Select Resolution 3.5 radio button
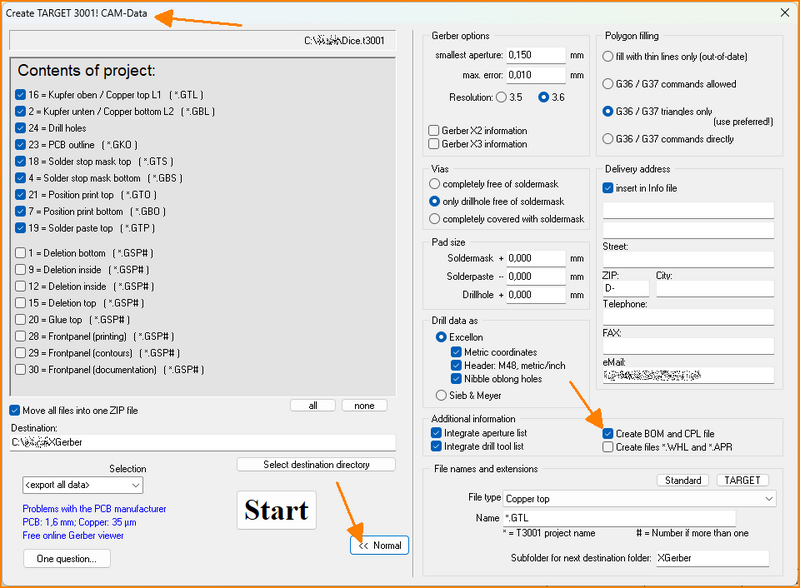 pos(501,97)
